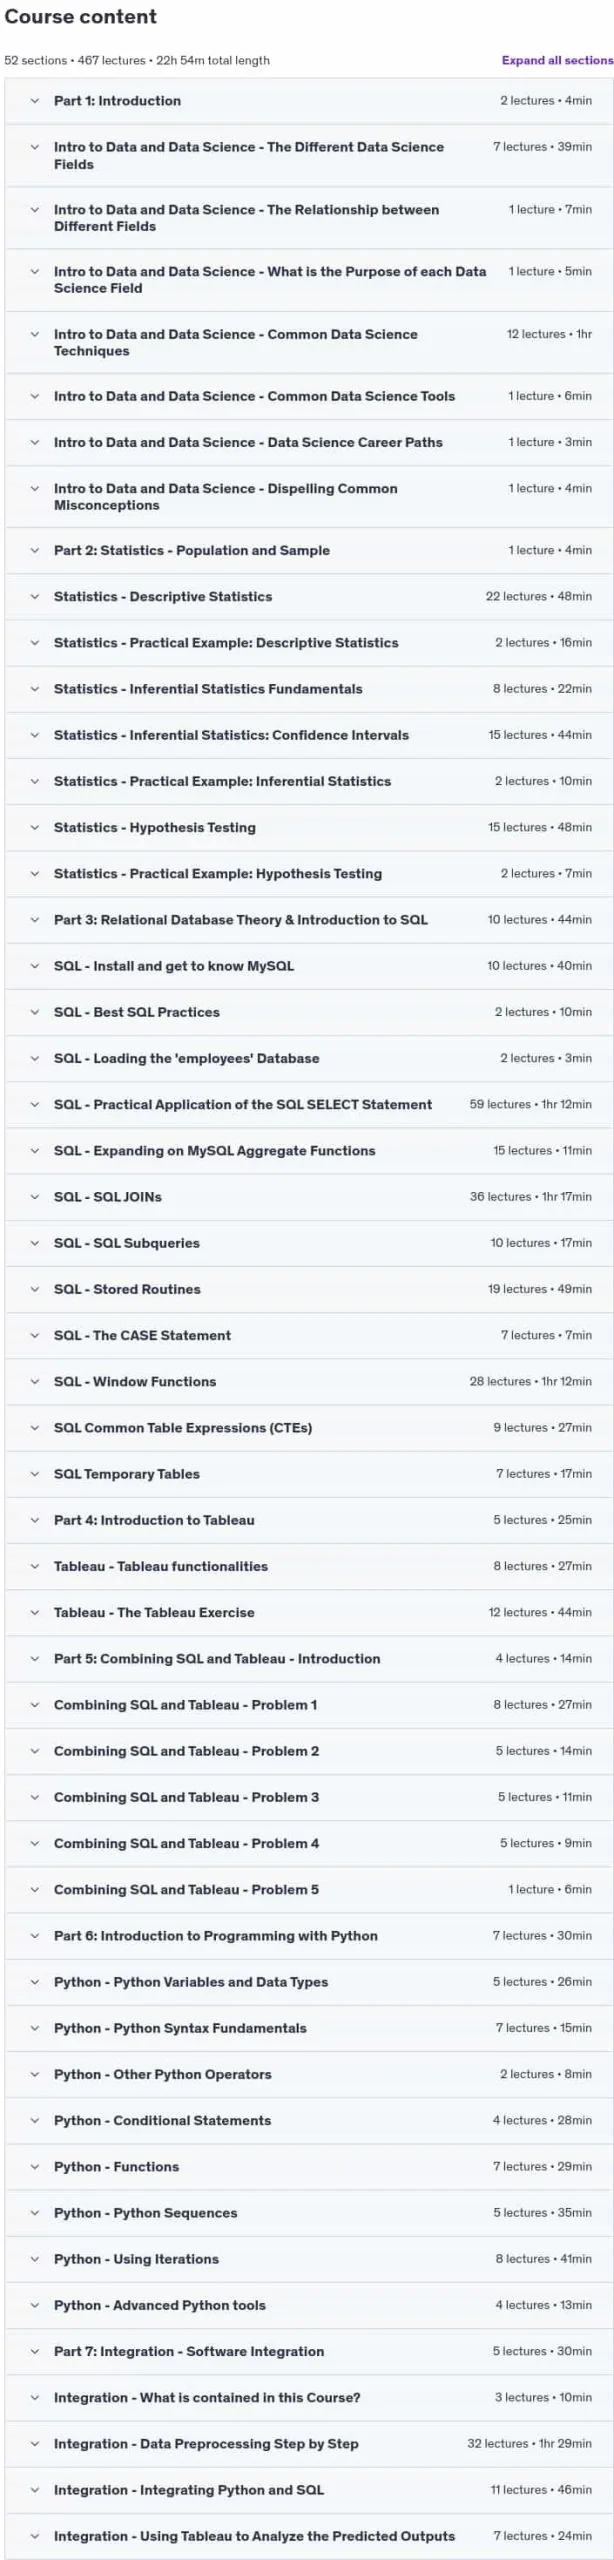Expand the Integration - Integrating Python and SQL chevron
The image size is (614, 2560).
(35, 2490)
